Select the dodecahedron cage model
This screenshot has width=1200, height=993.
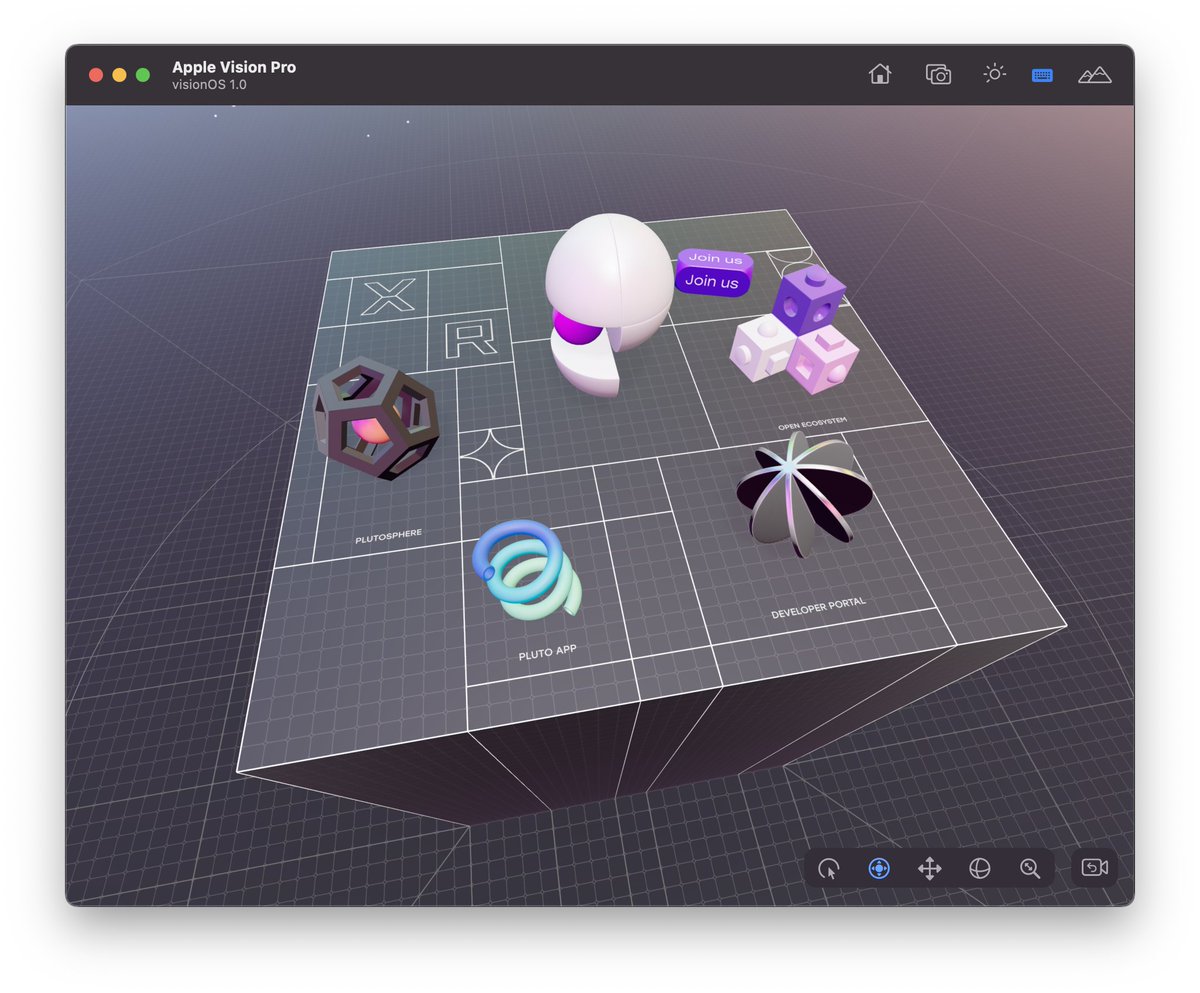(x=376, y=418)
